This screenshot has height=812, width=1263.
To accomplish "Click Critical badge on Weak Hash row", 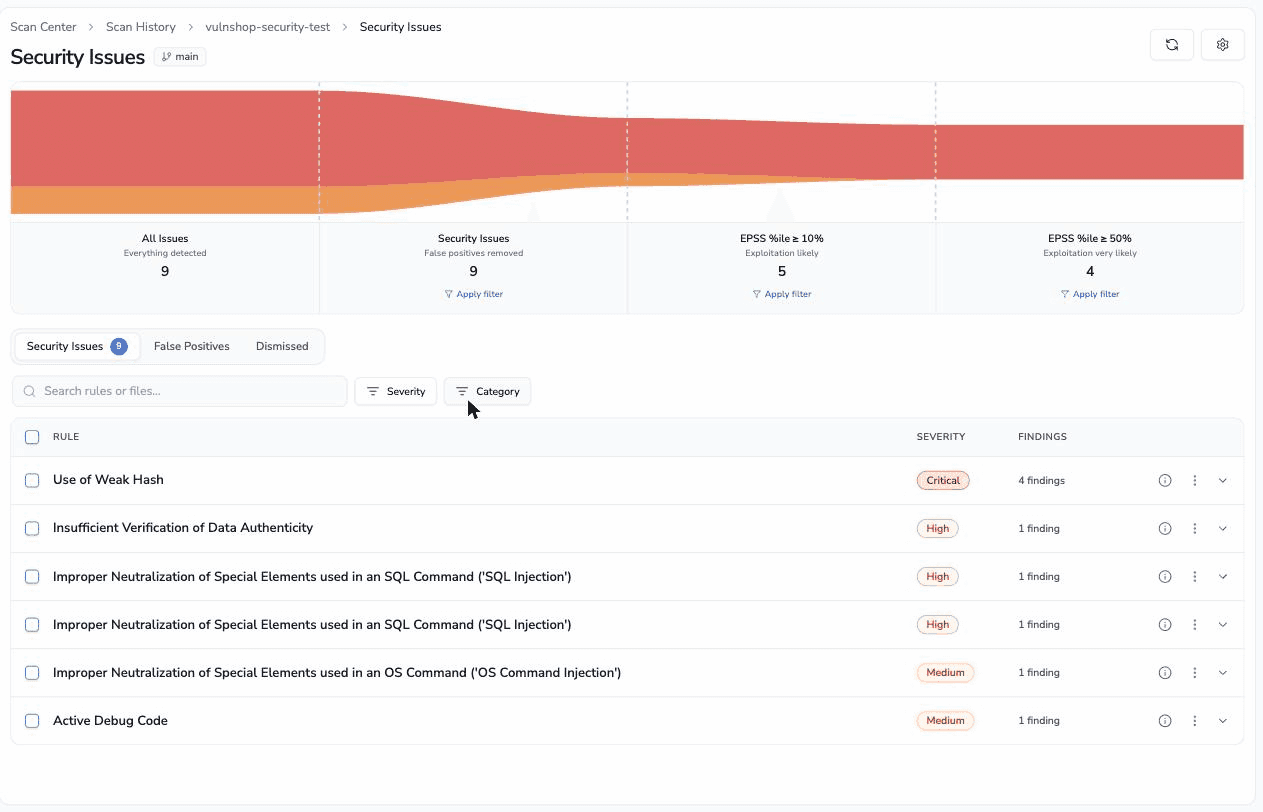I will point(943,481).
